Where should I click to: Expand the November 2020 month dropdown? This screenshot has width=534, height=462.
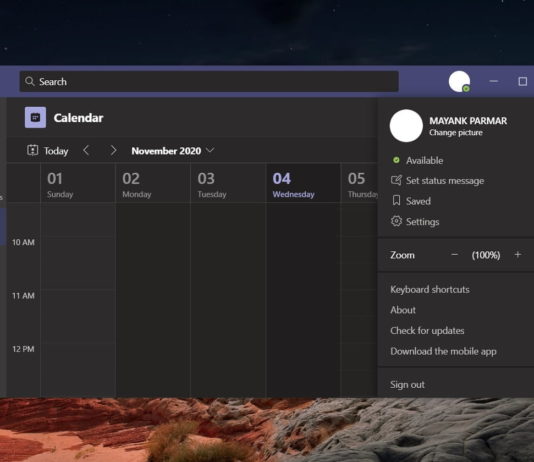[x=210, y=150]
